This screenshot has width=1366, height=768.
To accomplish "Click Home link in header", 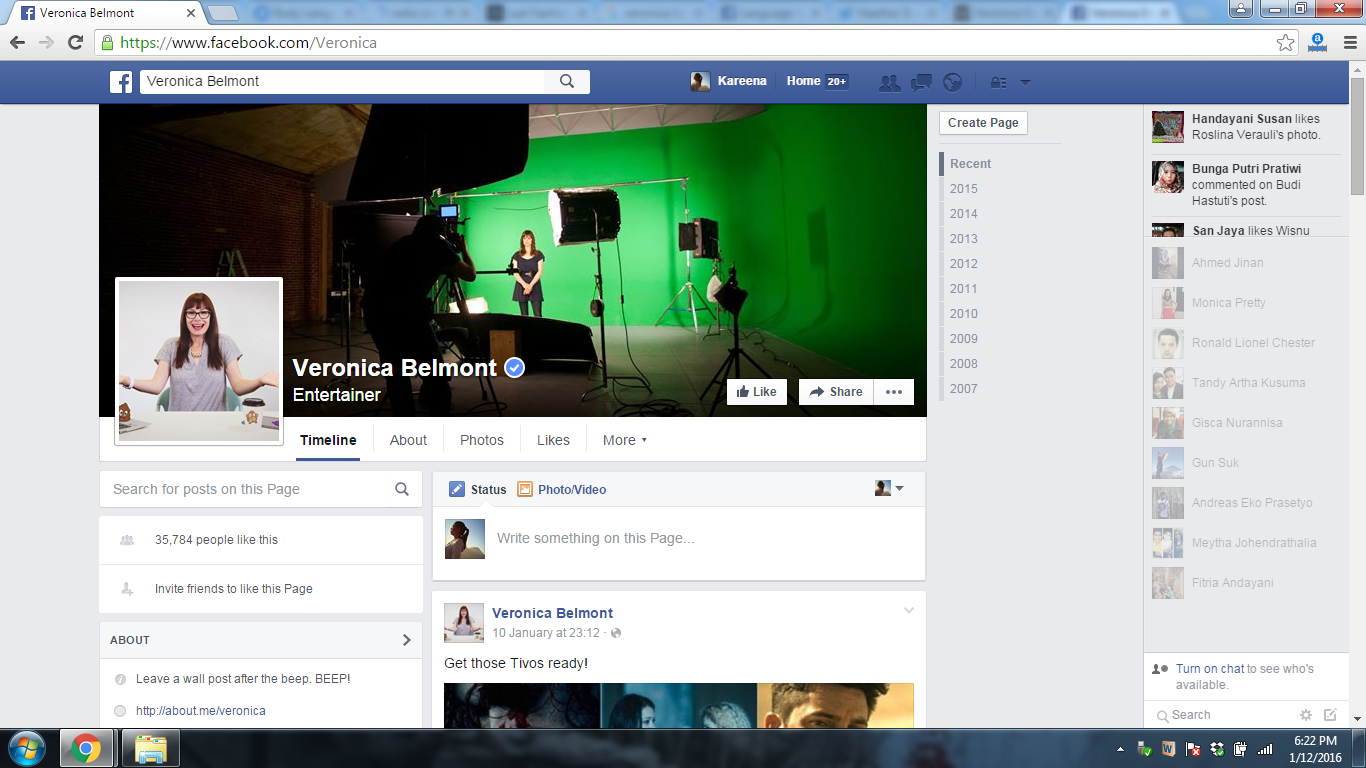I will click(803, 82).
